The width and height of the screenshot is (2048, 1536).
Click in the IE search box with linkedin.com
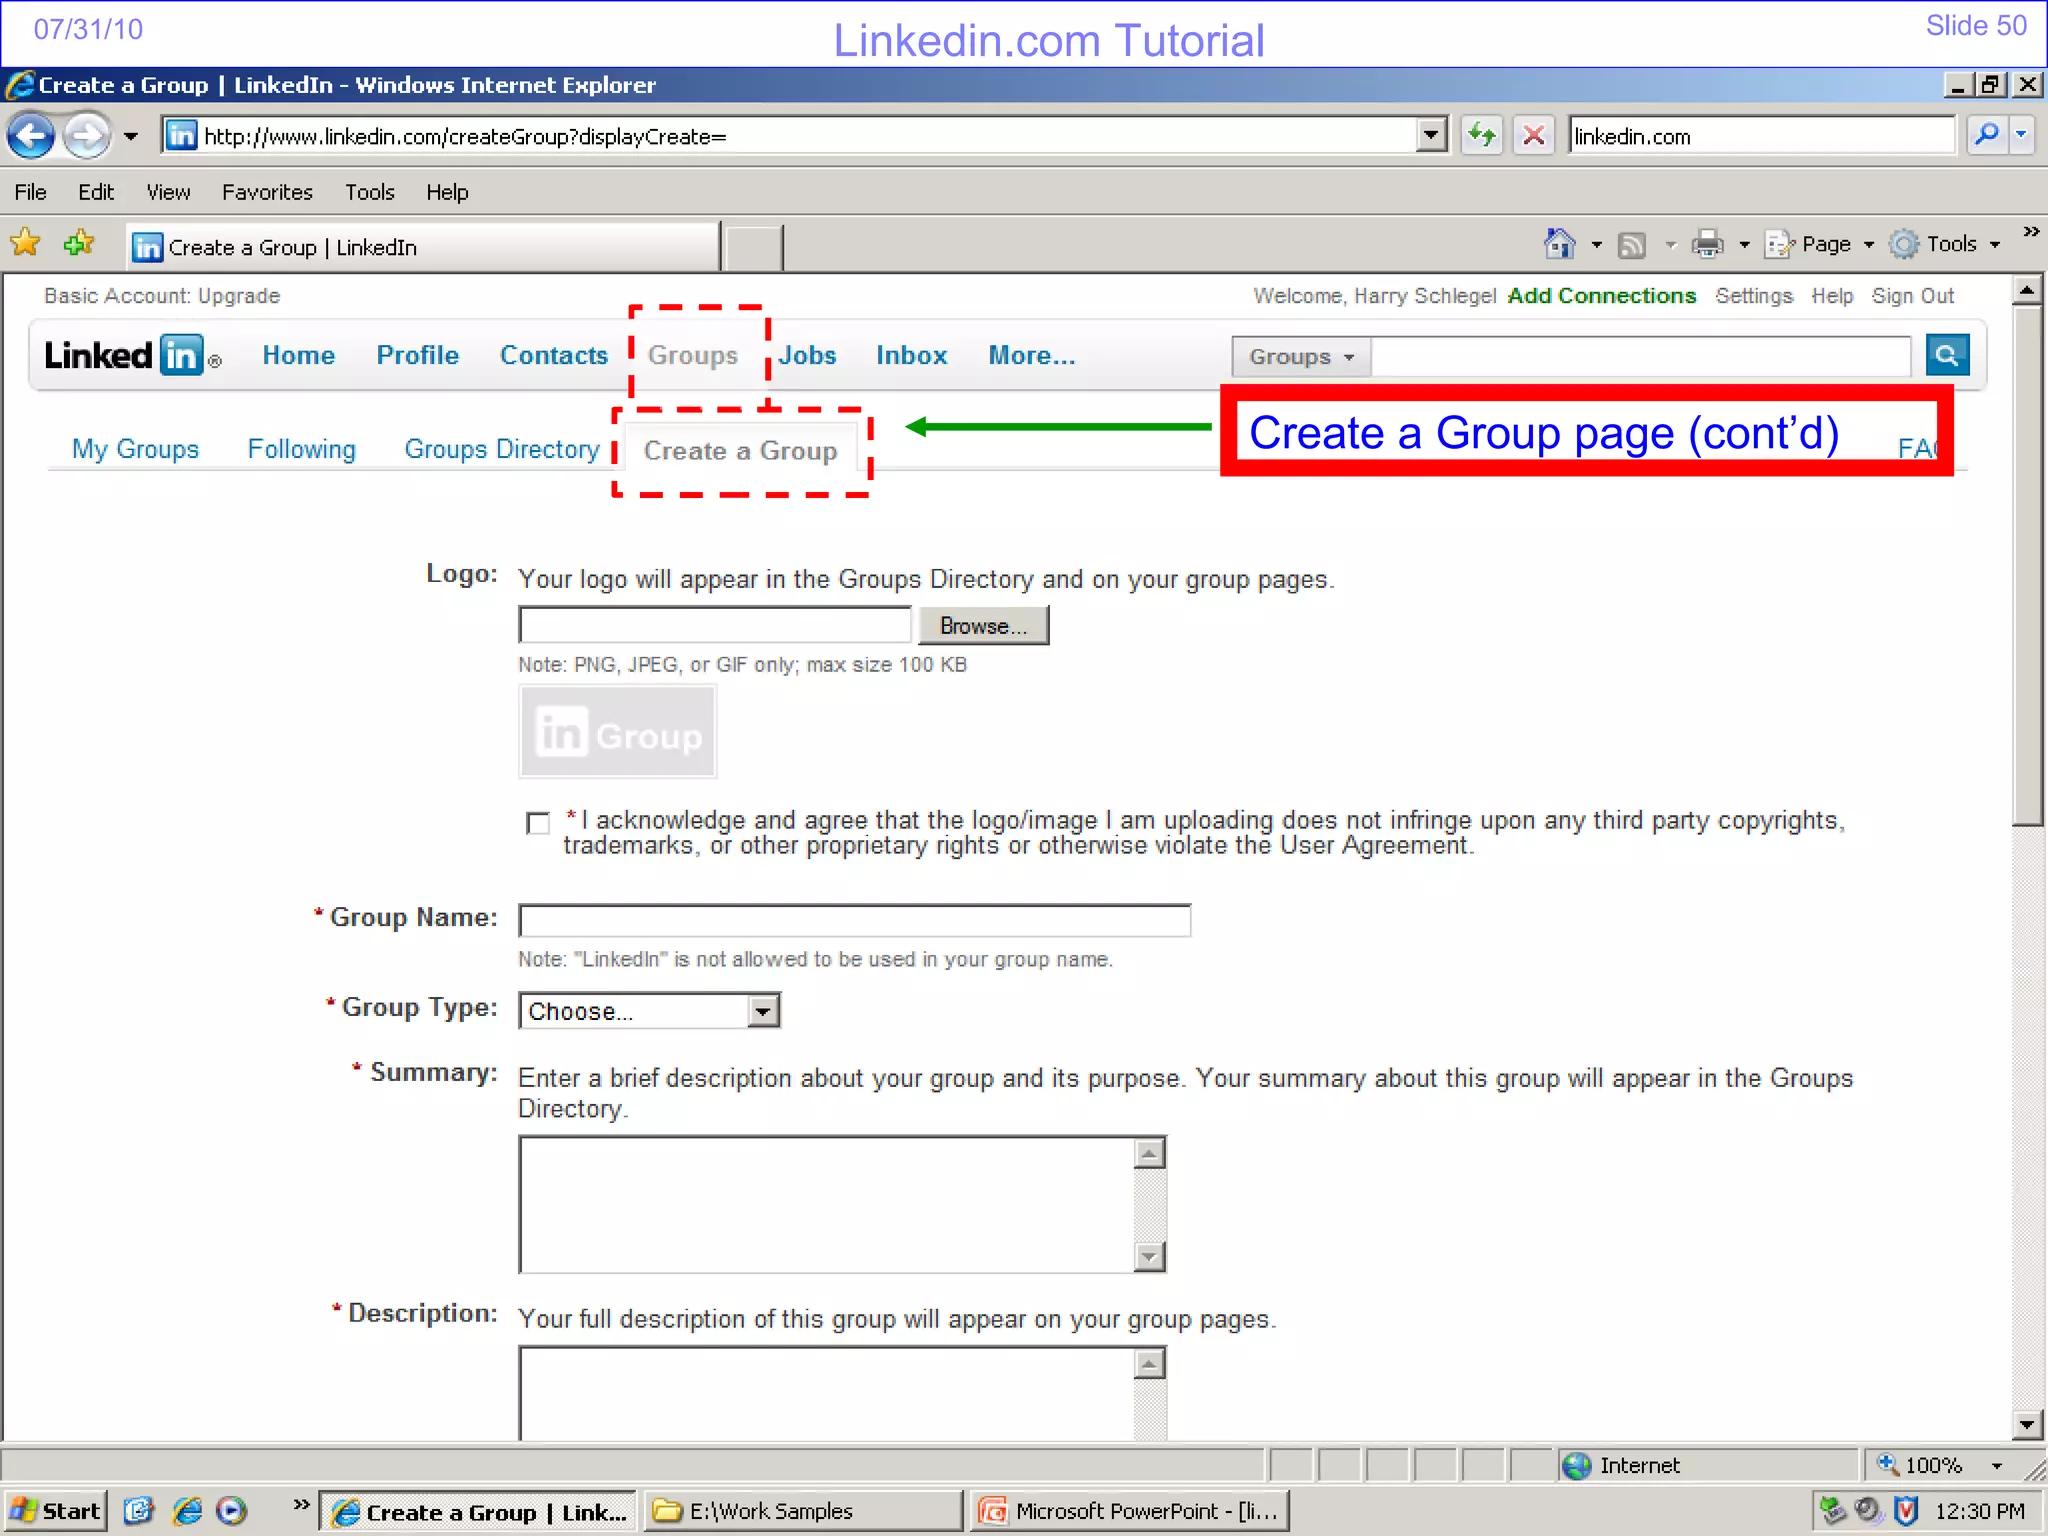[1760, 136]
